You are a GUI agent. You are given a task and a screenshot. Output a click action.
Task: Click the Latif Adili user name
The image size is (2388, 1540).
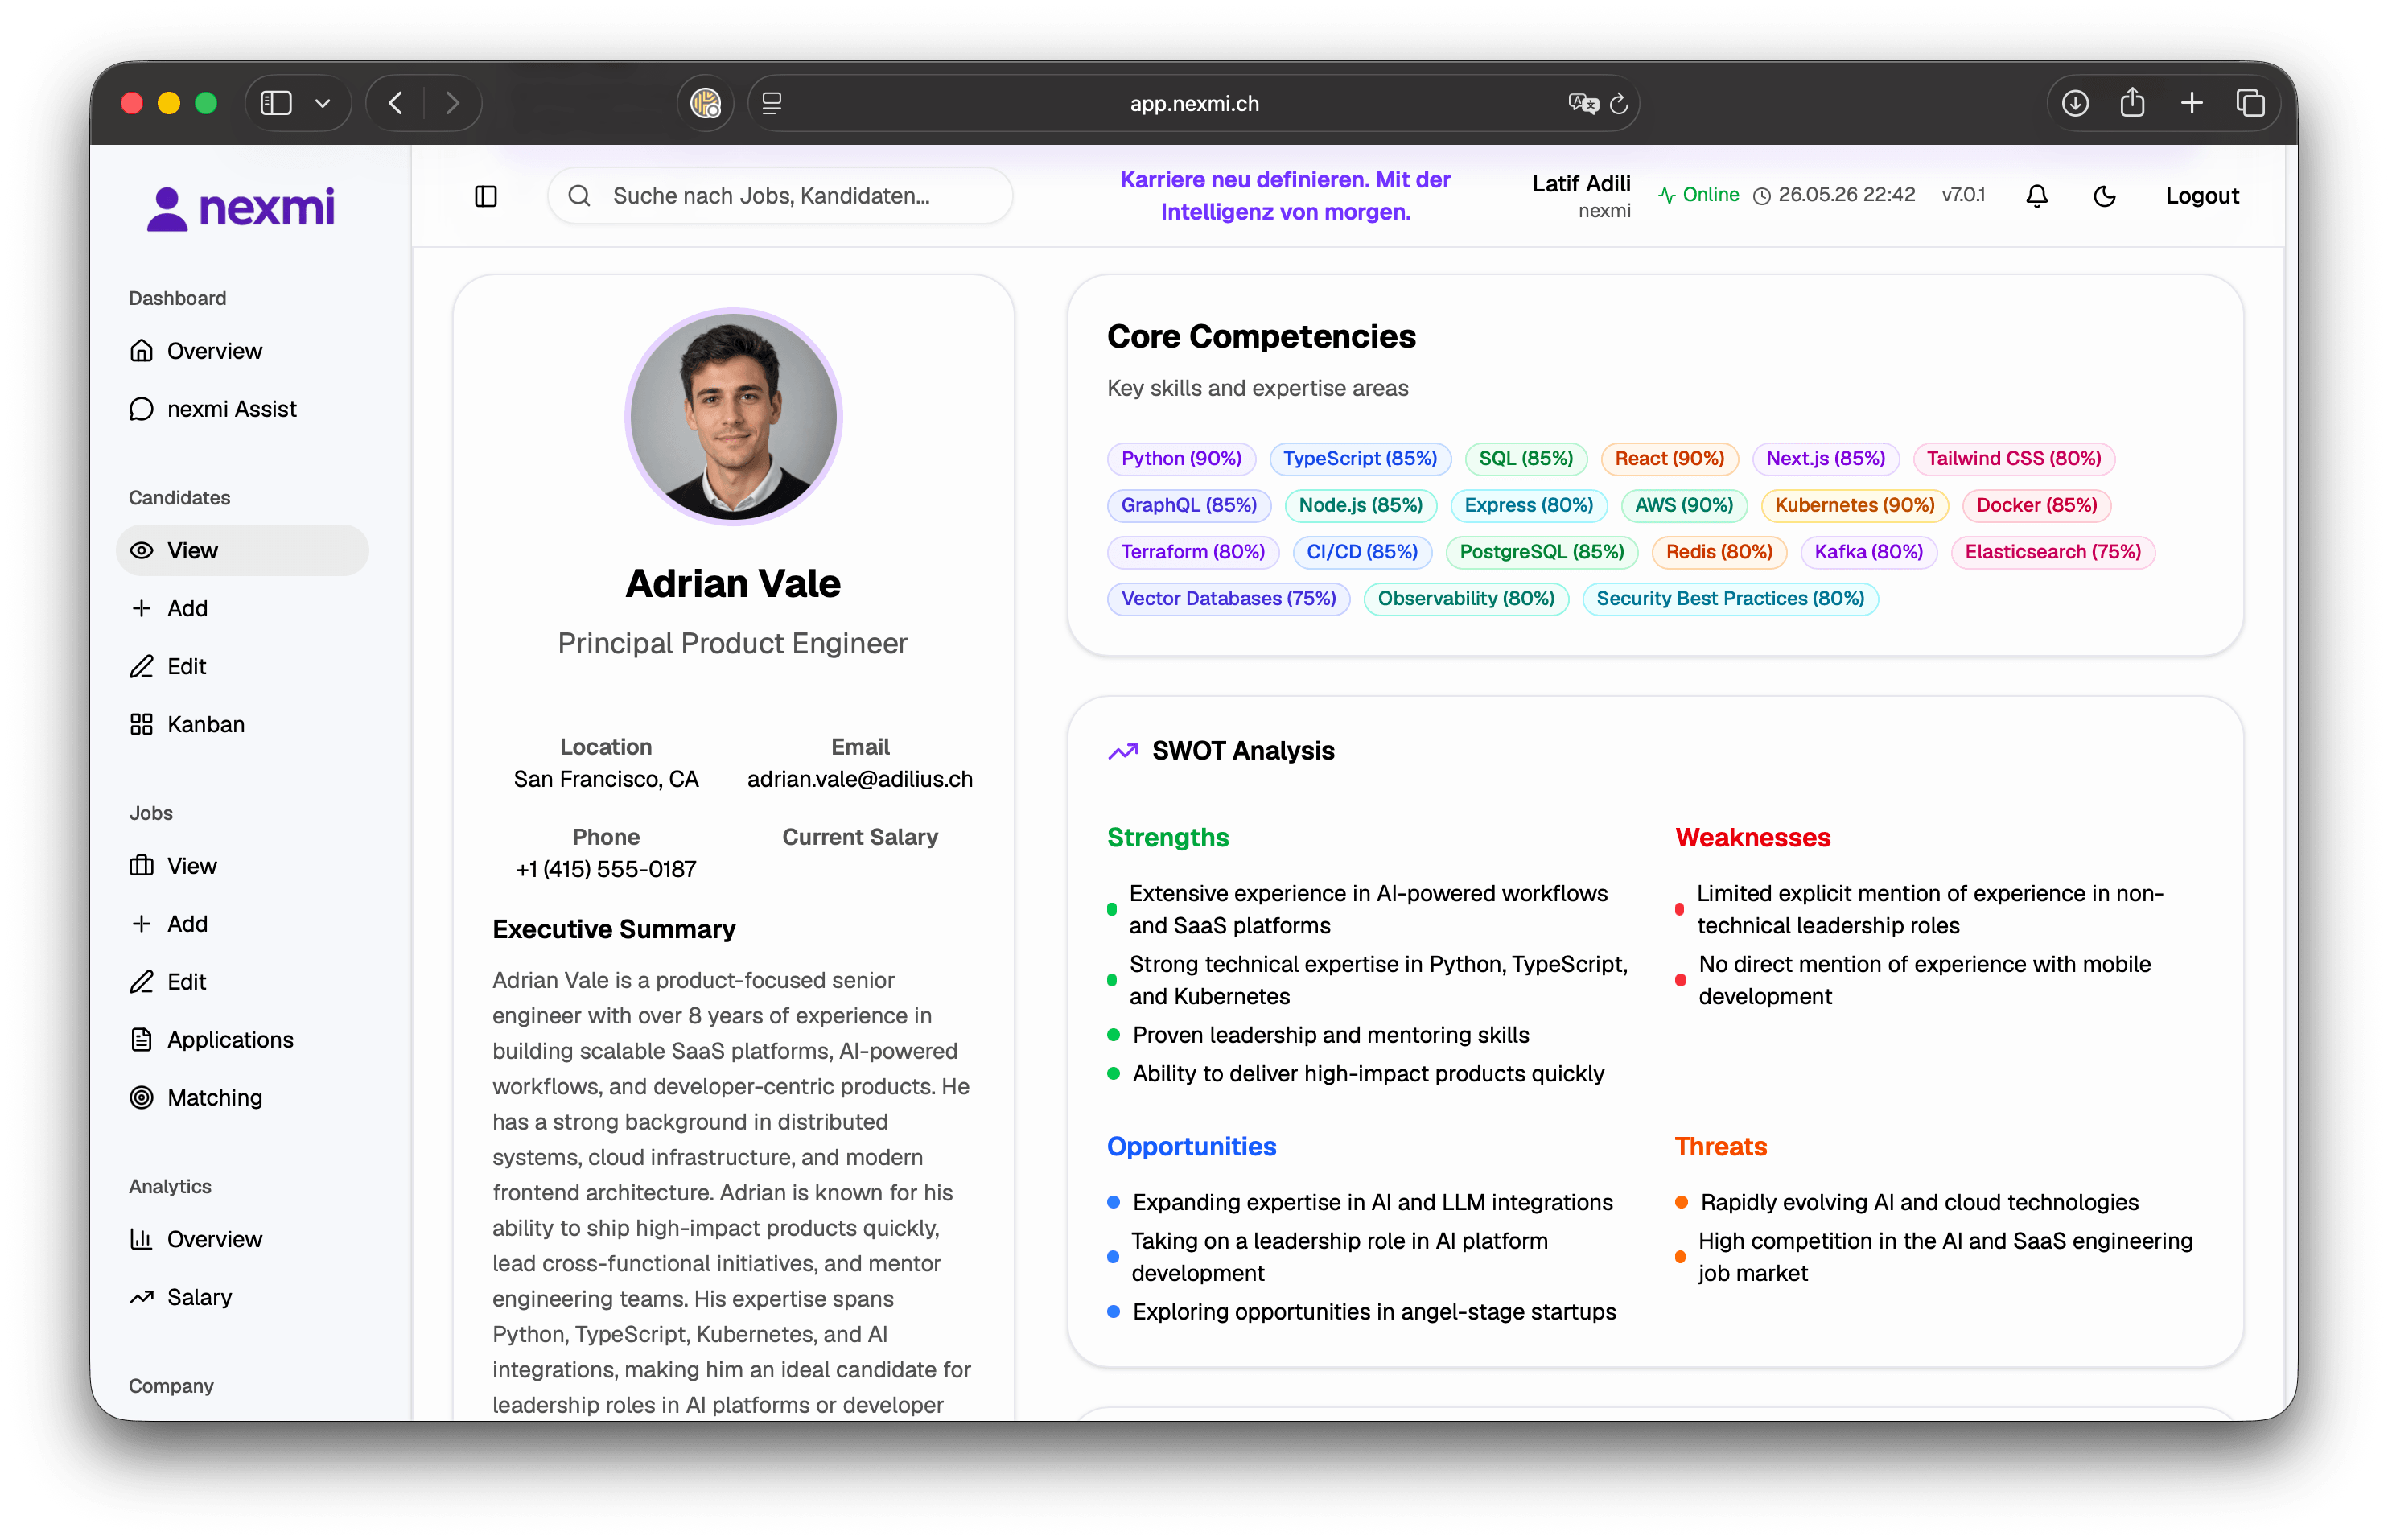1581,184
